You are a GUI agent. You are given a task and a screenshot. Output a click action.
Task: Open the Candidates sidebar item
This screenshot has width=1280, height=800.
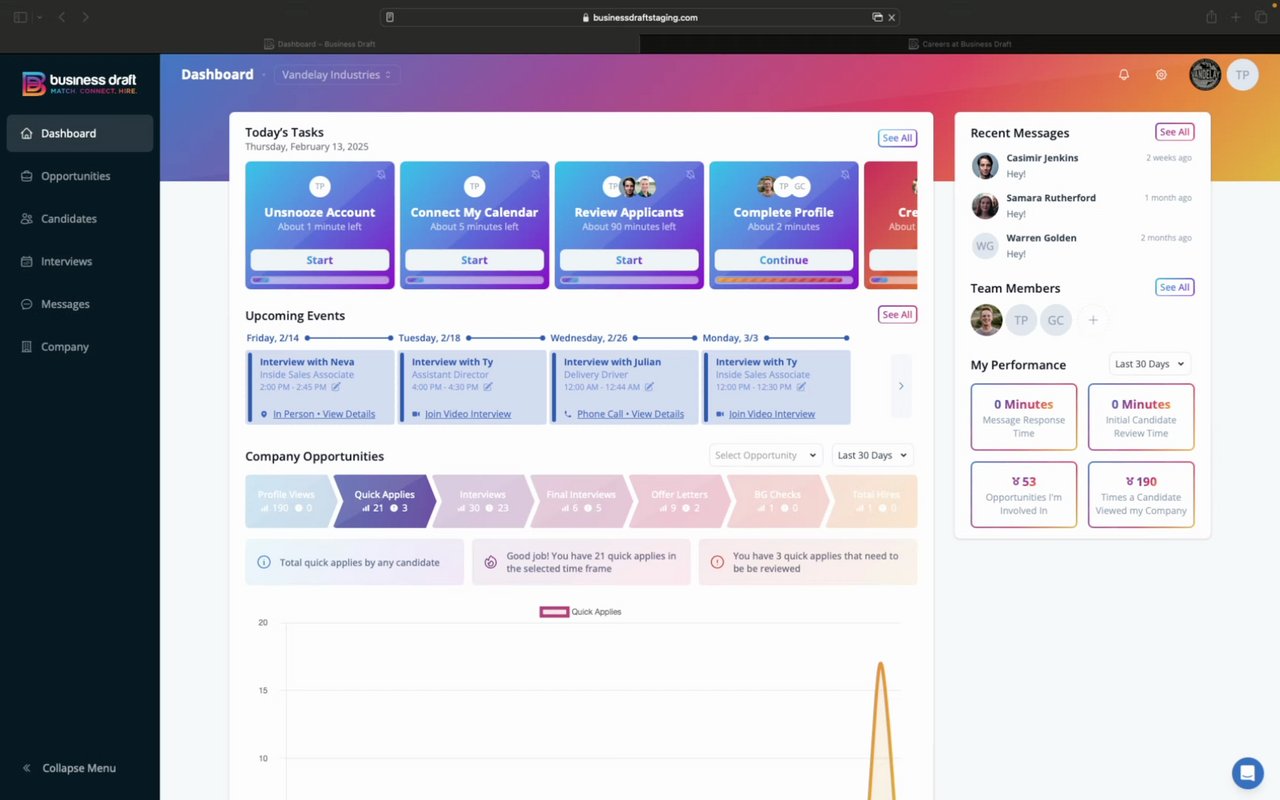tap(80, 219)
